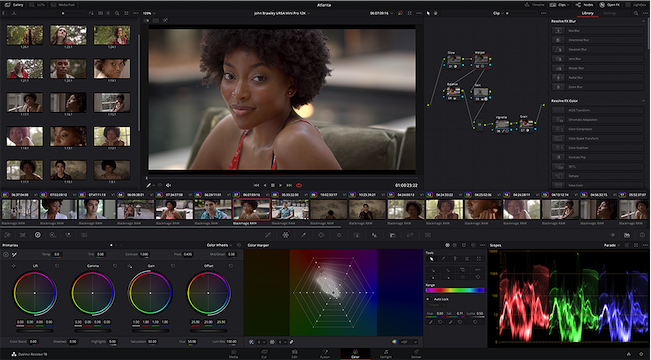651x360 pixels.
Task: Select the Gaussian Blur effect
Action: 598,49
